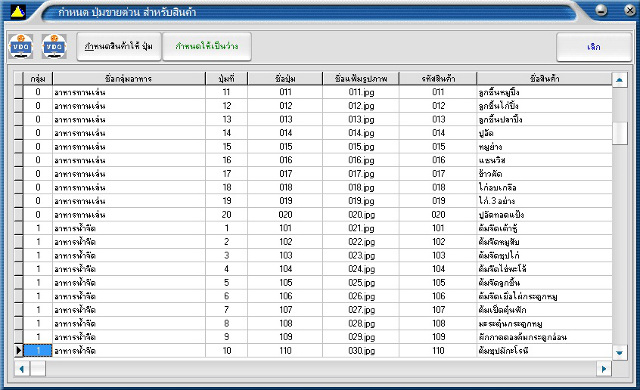The width and height of the screenshot is (640, 390).
Task: Select the row selector for row 020.jpg
Action: [19, 215]
